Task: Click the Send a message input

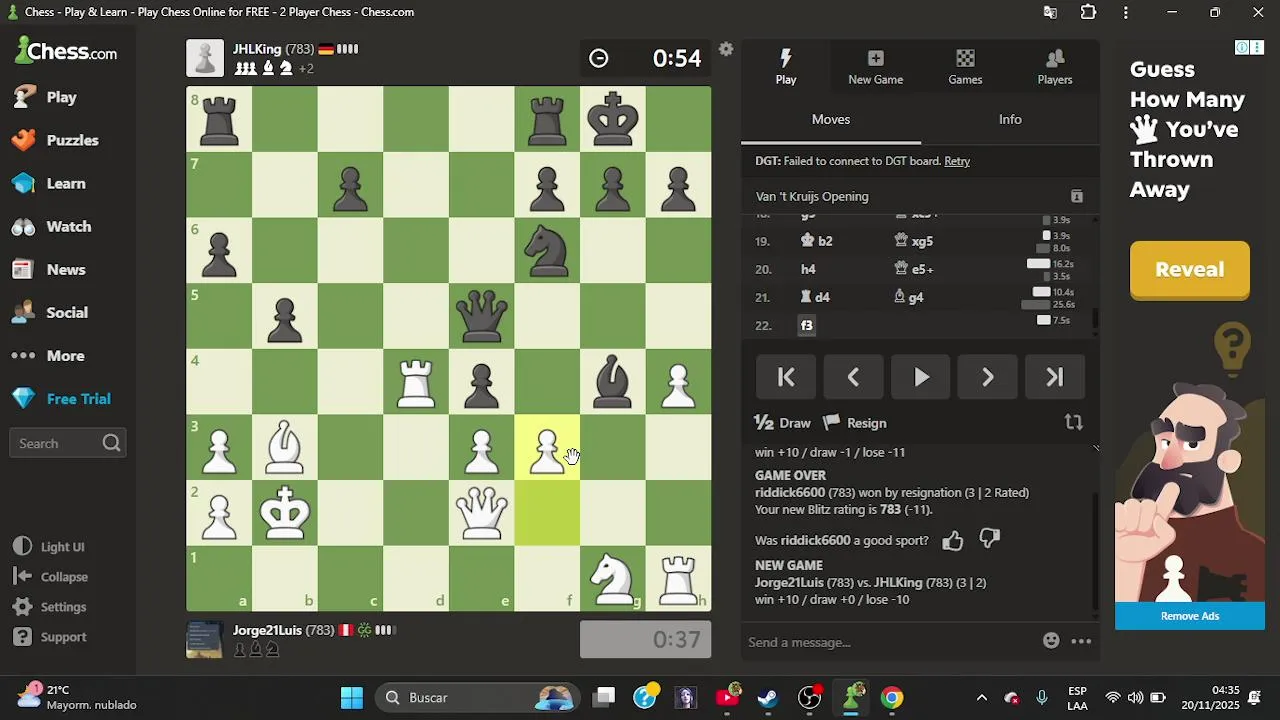Action: (890, 642)
